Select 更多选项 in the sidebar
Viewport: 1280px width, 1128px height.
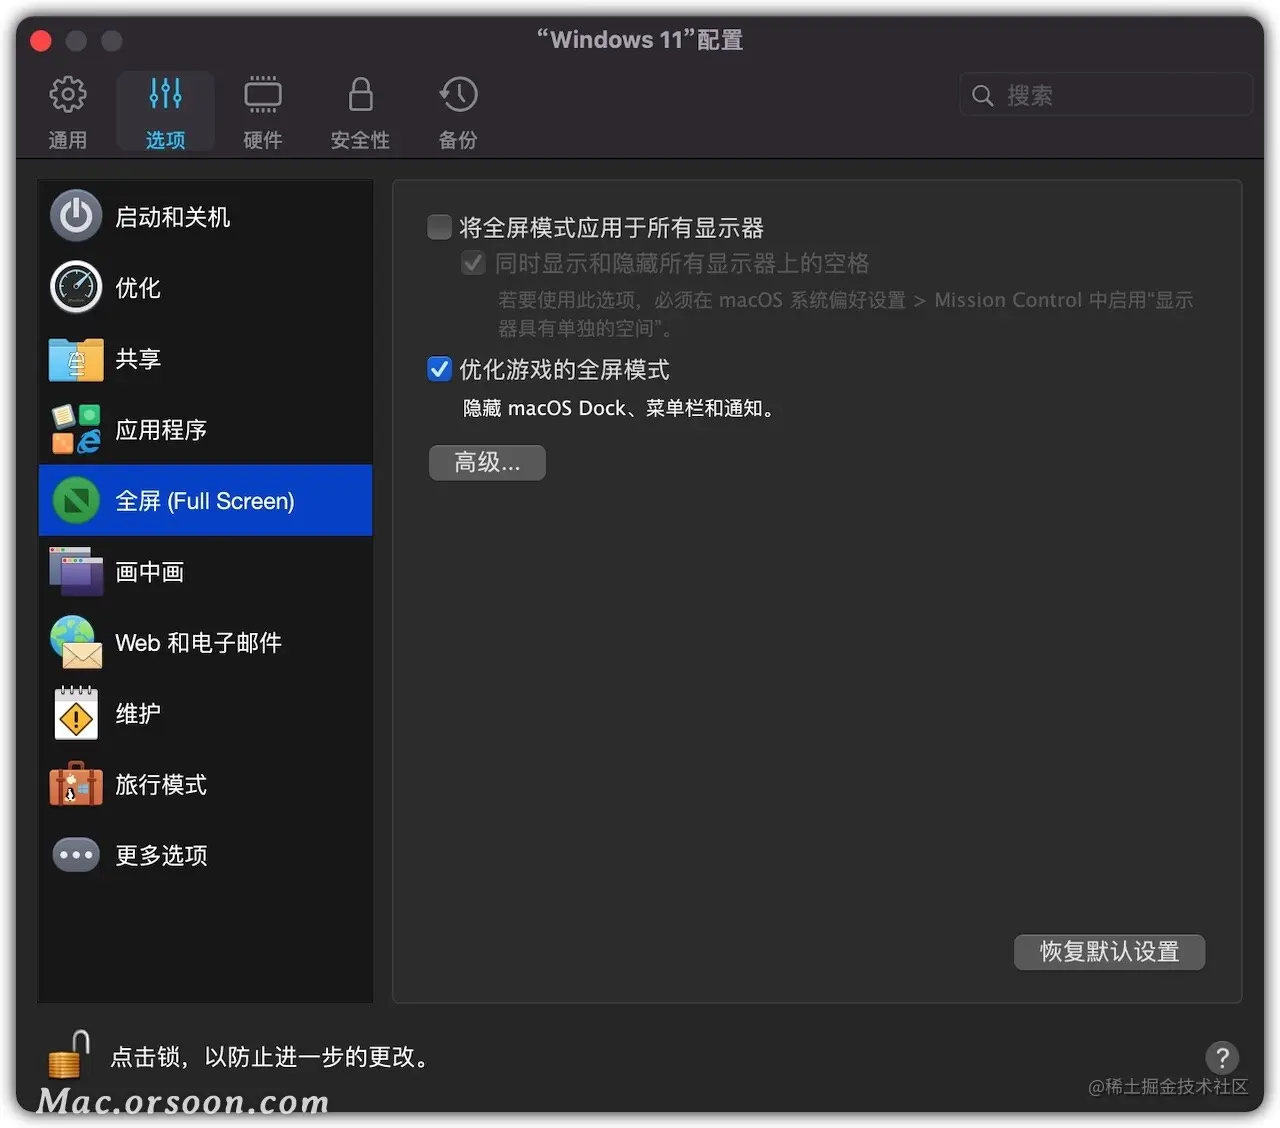point(205,856)
